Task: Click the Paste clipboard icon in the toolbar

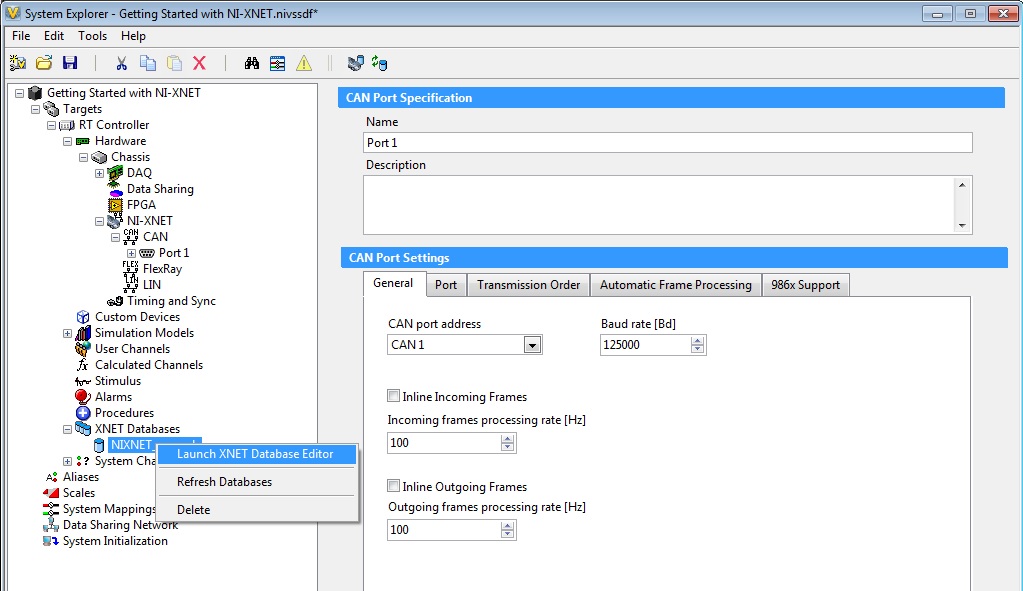Action: [x=174, y=63]
